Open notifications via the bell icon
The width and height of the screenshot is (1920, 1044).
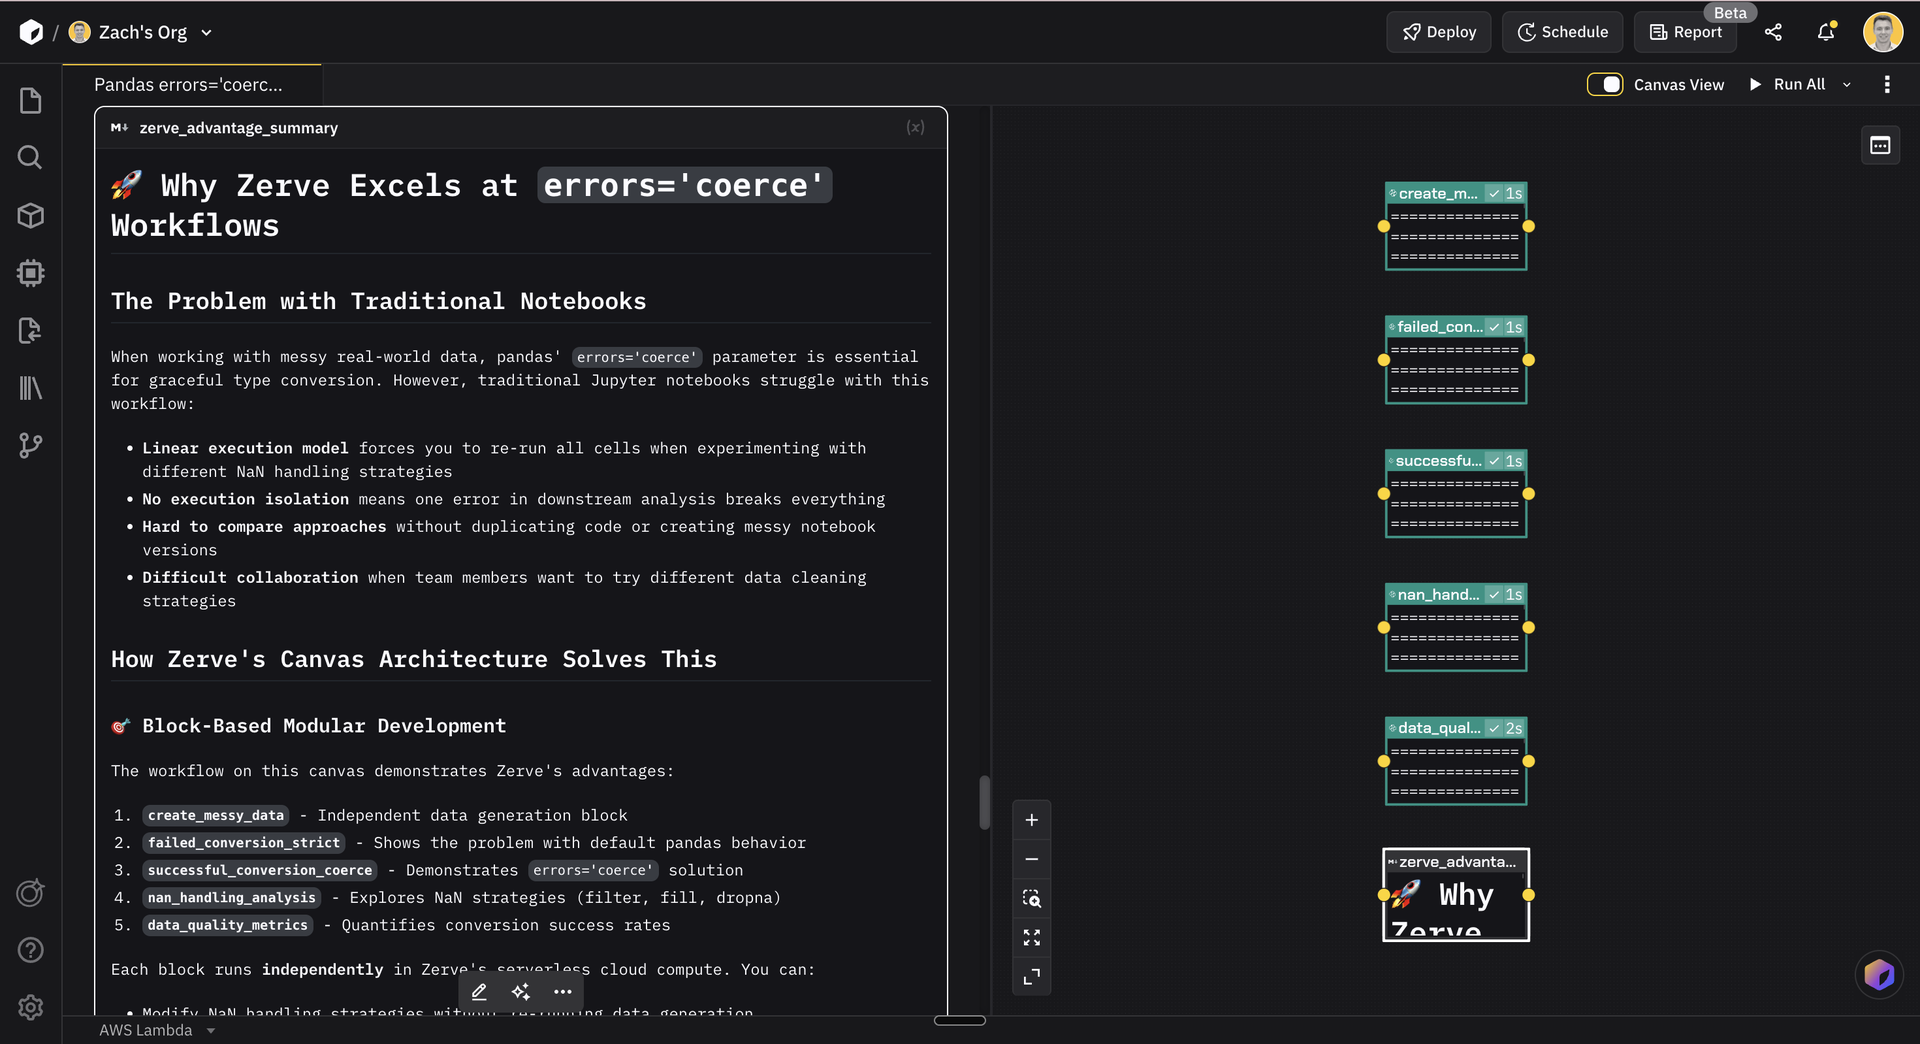[x=1826, y=32]
